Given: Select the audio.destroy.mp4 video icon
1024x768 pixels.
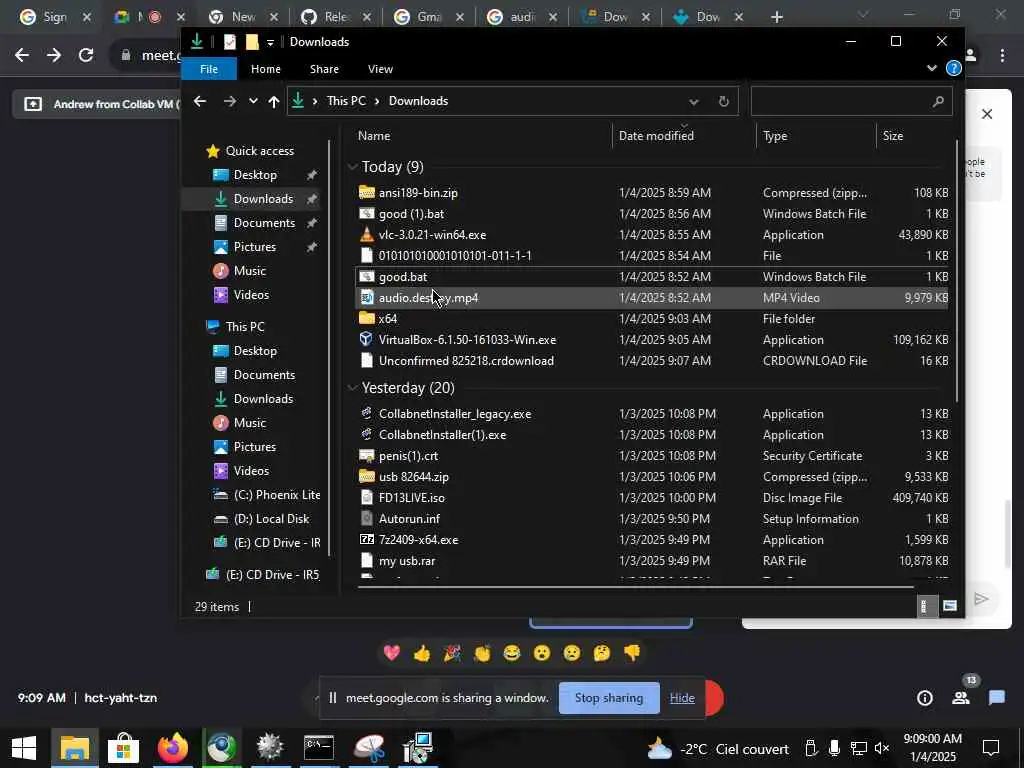Looking at the screenshot, I should coord(366,298).
